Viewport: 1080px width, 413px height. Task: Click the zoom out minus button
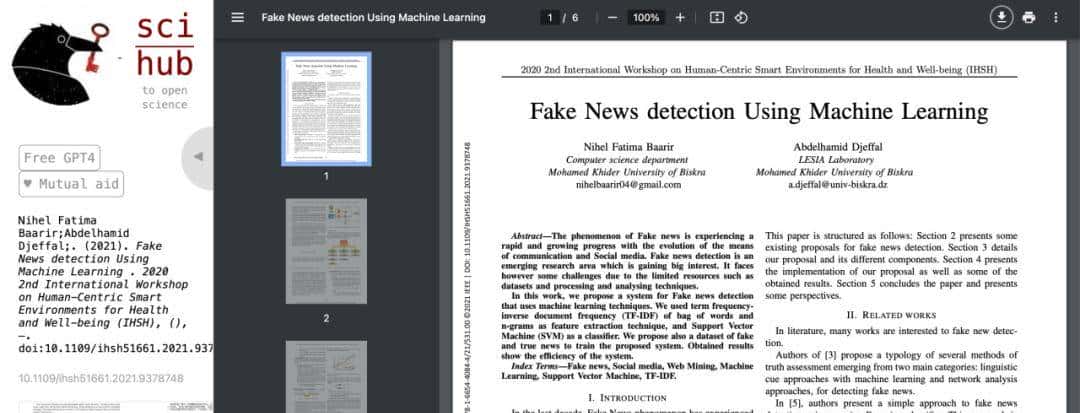point(612,18)
